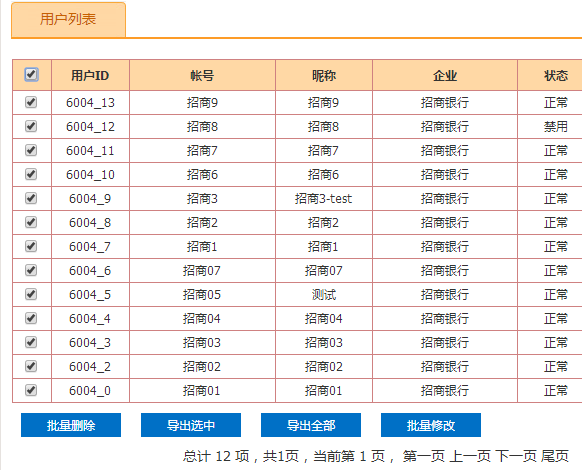Click the 招商3-test nickname cell
This screenshot has height=470, width=582.
pos(324,199)
